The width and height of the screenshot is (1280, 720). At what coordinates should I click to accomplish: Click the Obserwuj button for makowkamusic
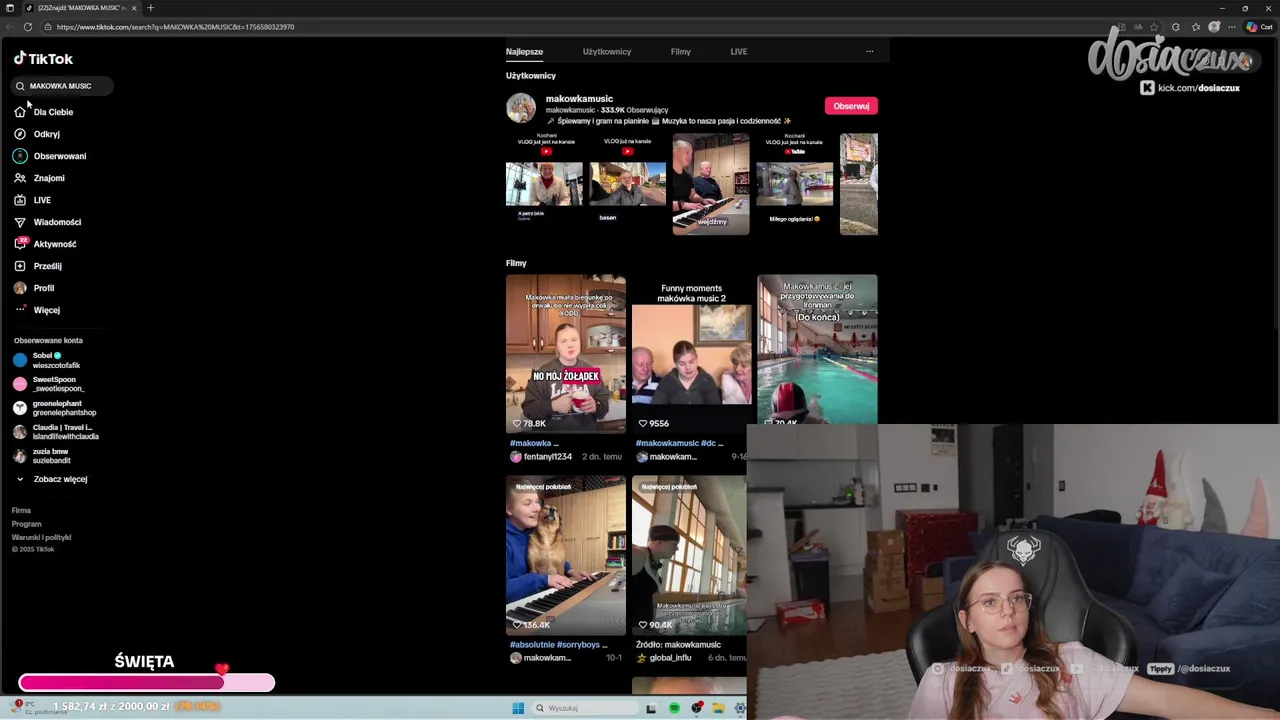pyautogui.click(x=851, y=106)
